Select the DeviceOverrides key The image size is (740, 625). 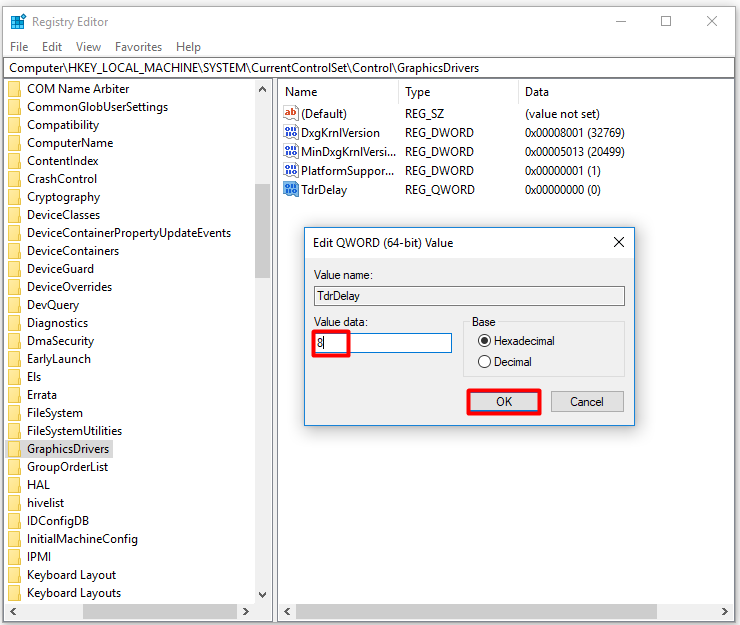(69, 287)
